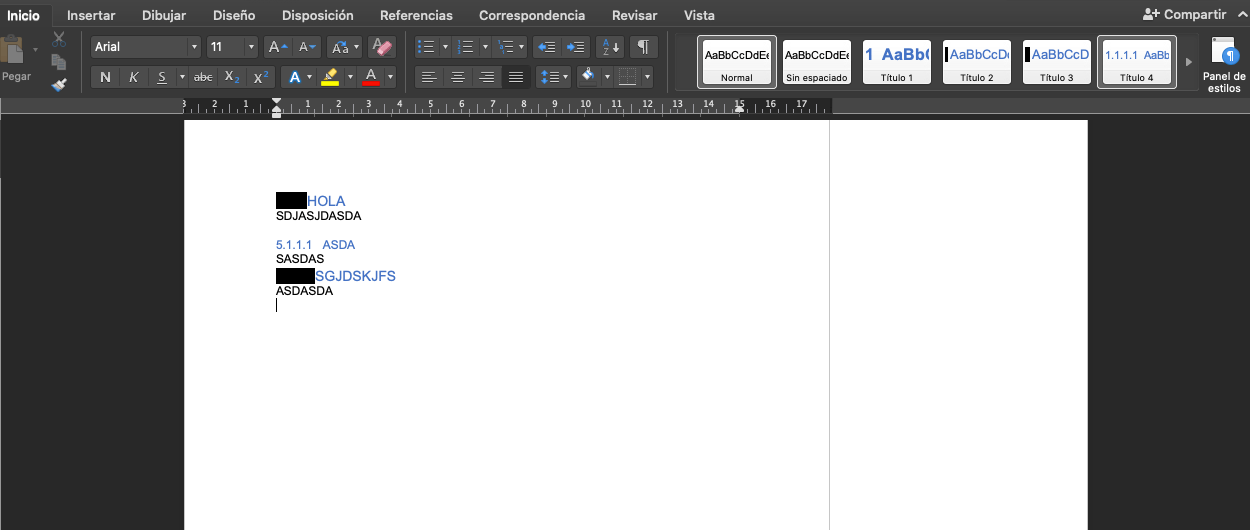This screenshot has width=1250, height=530.
Task: Apply the Sin espaciado style
Action: [817, 62]
